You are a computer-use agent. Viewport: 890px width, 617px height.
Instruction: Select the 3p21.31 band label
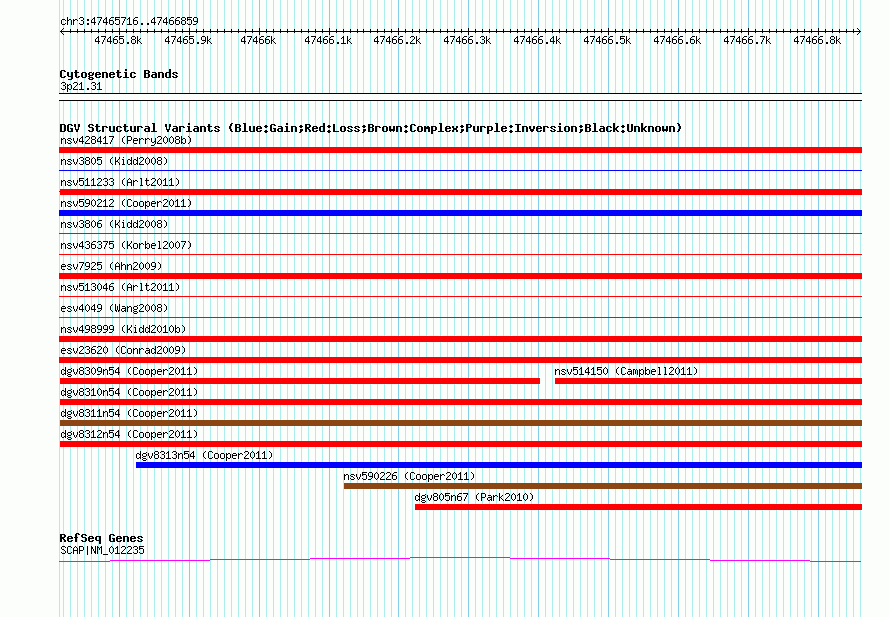click(x=81, y=86)
